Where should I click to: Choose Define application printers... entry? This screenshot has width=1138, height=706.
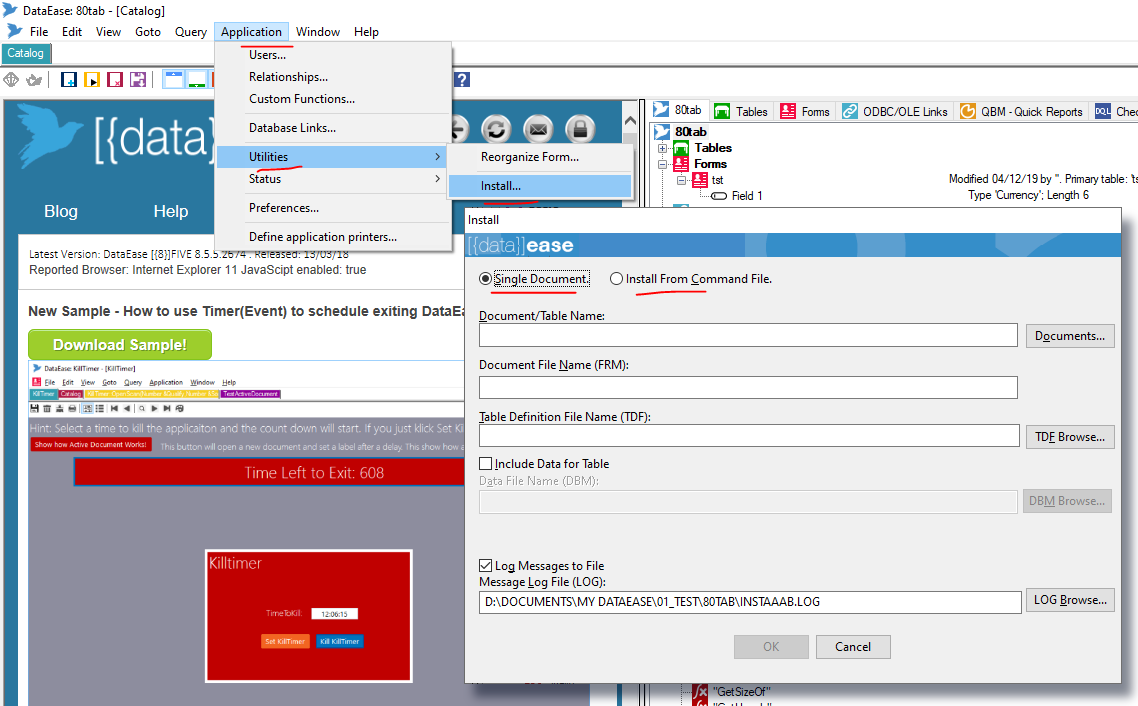(x=333, y=237)
